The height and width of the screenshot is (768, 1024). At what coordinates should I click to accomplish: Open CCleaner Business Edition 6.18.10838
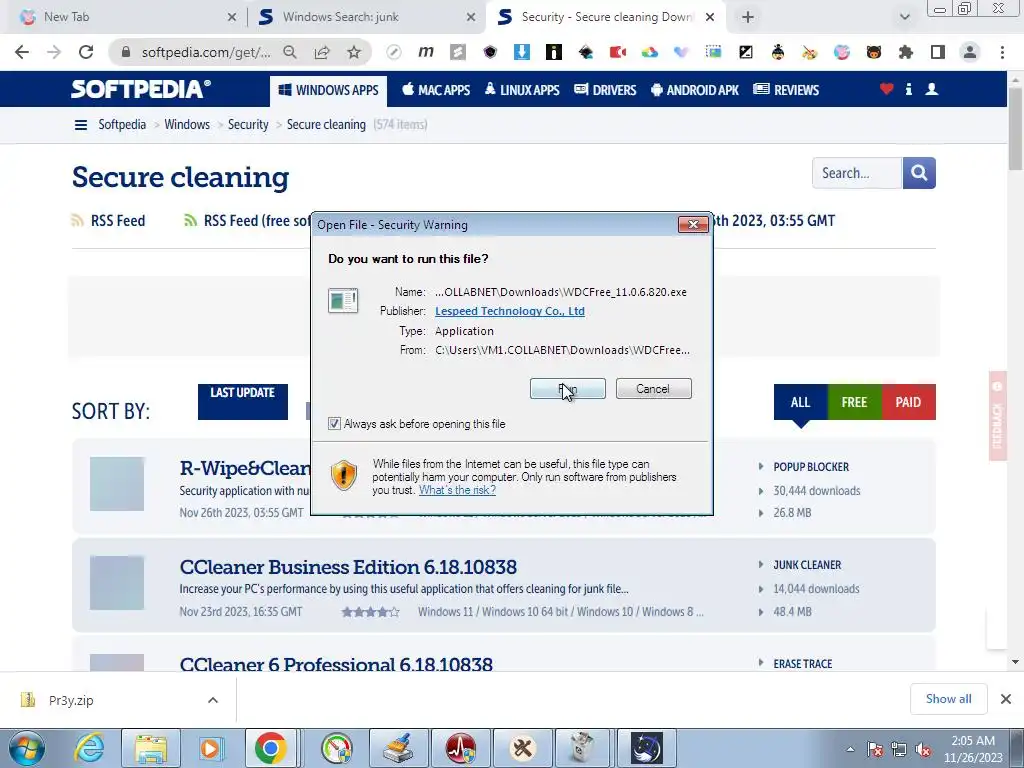coord(348,567)
